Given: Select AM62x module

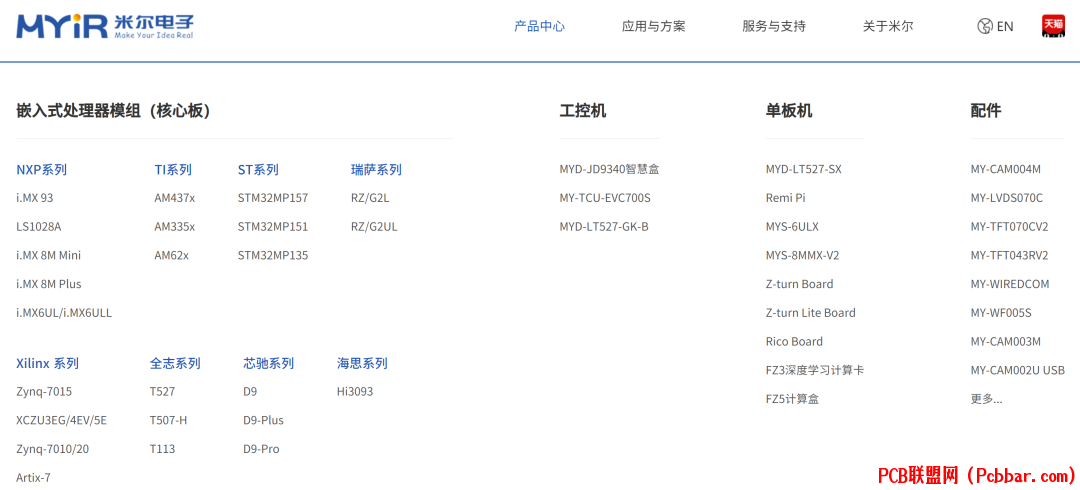Looking at the screenshot, I should [x=172, y=255].
